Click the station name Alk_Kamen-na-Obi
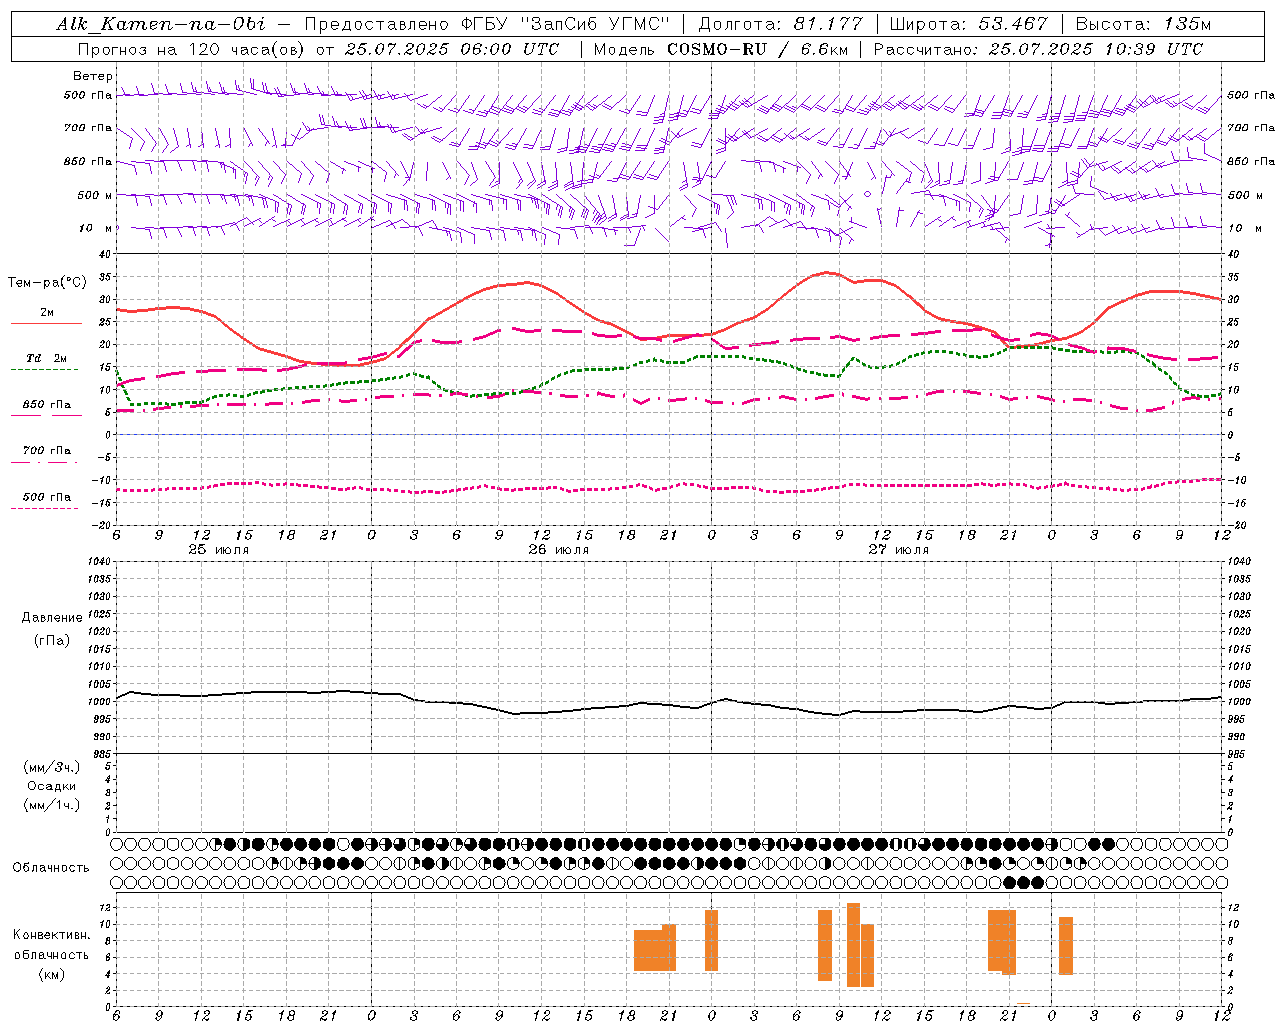The width and height of the screenshot is (1280, 1024). pos(161,24)
